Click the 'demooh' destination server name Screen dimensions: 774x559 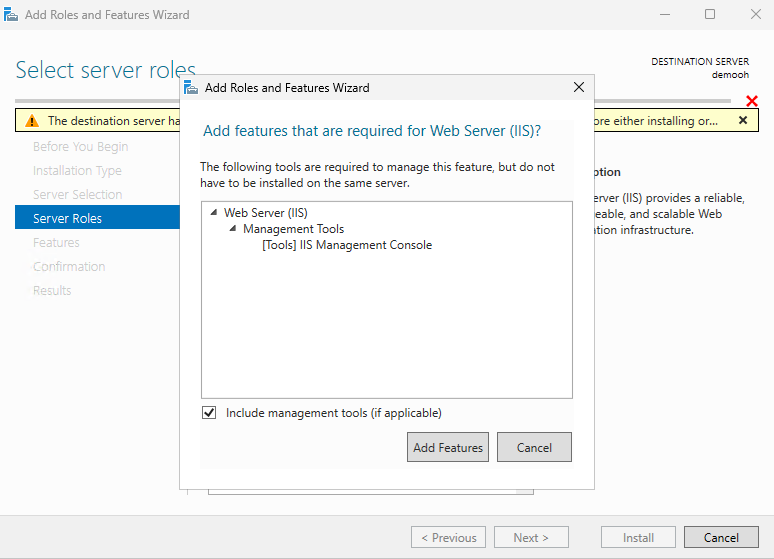(x=730, y=75)
